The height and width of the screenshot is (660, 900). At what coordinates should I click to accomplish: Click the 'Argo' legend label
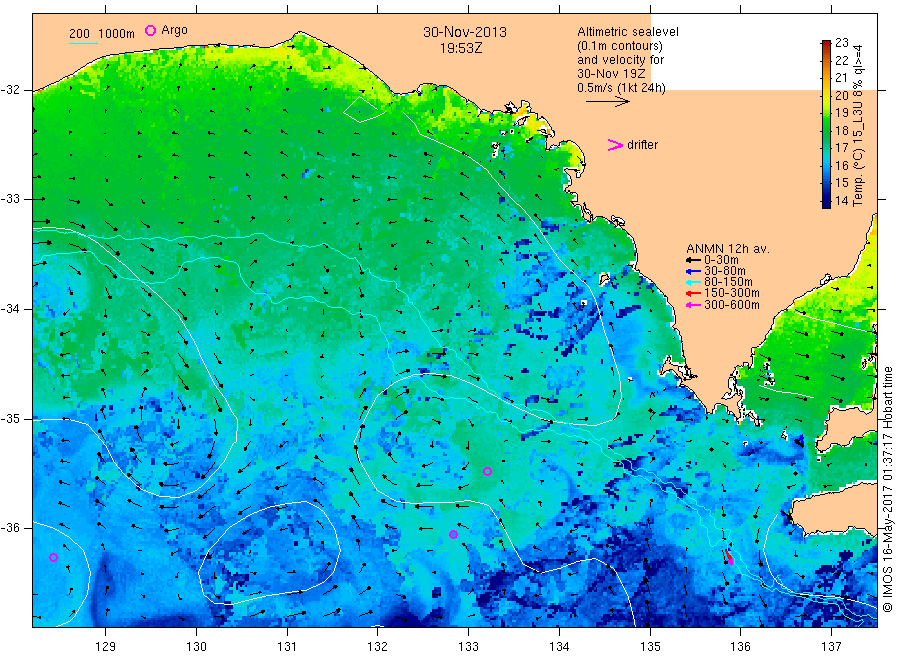point(174,30)
